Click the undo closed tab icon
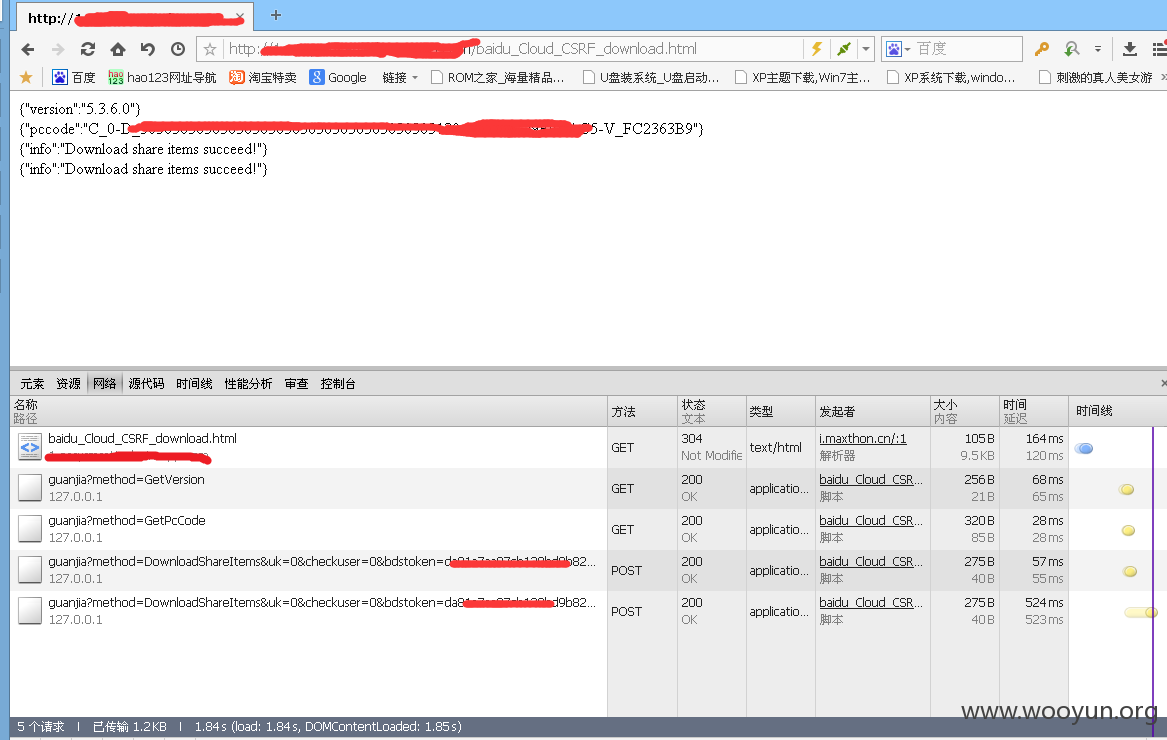This screenshot has width=1167, height=740. pos(147,49)
